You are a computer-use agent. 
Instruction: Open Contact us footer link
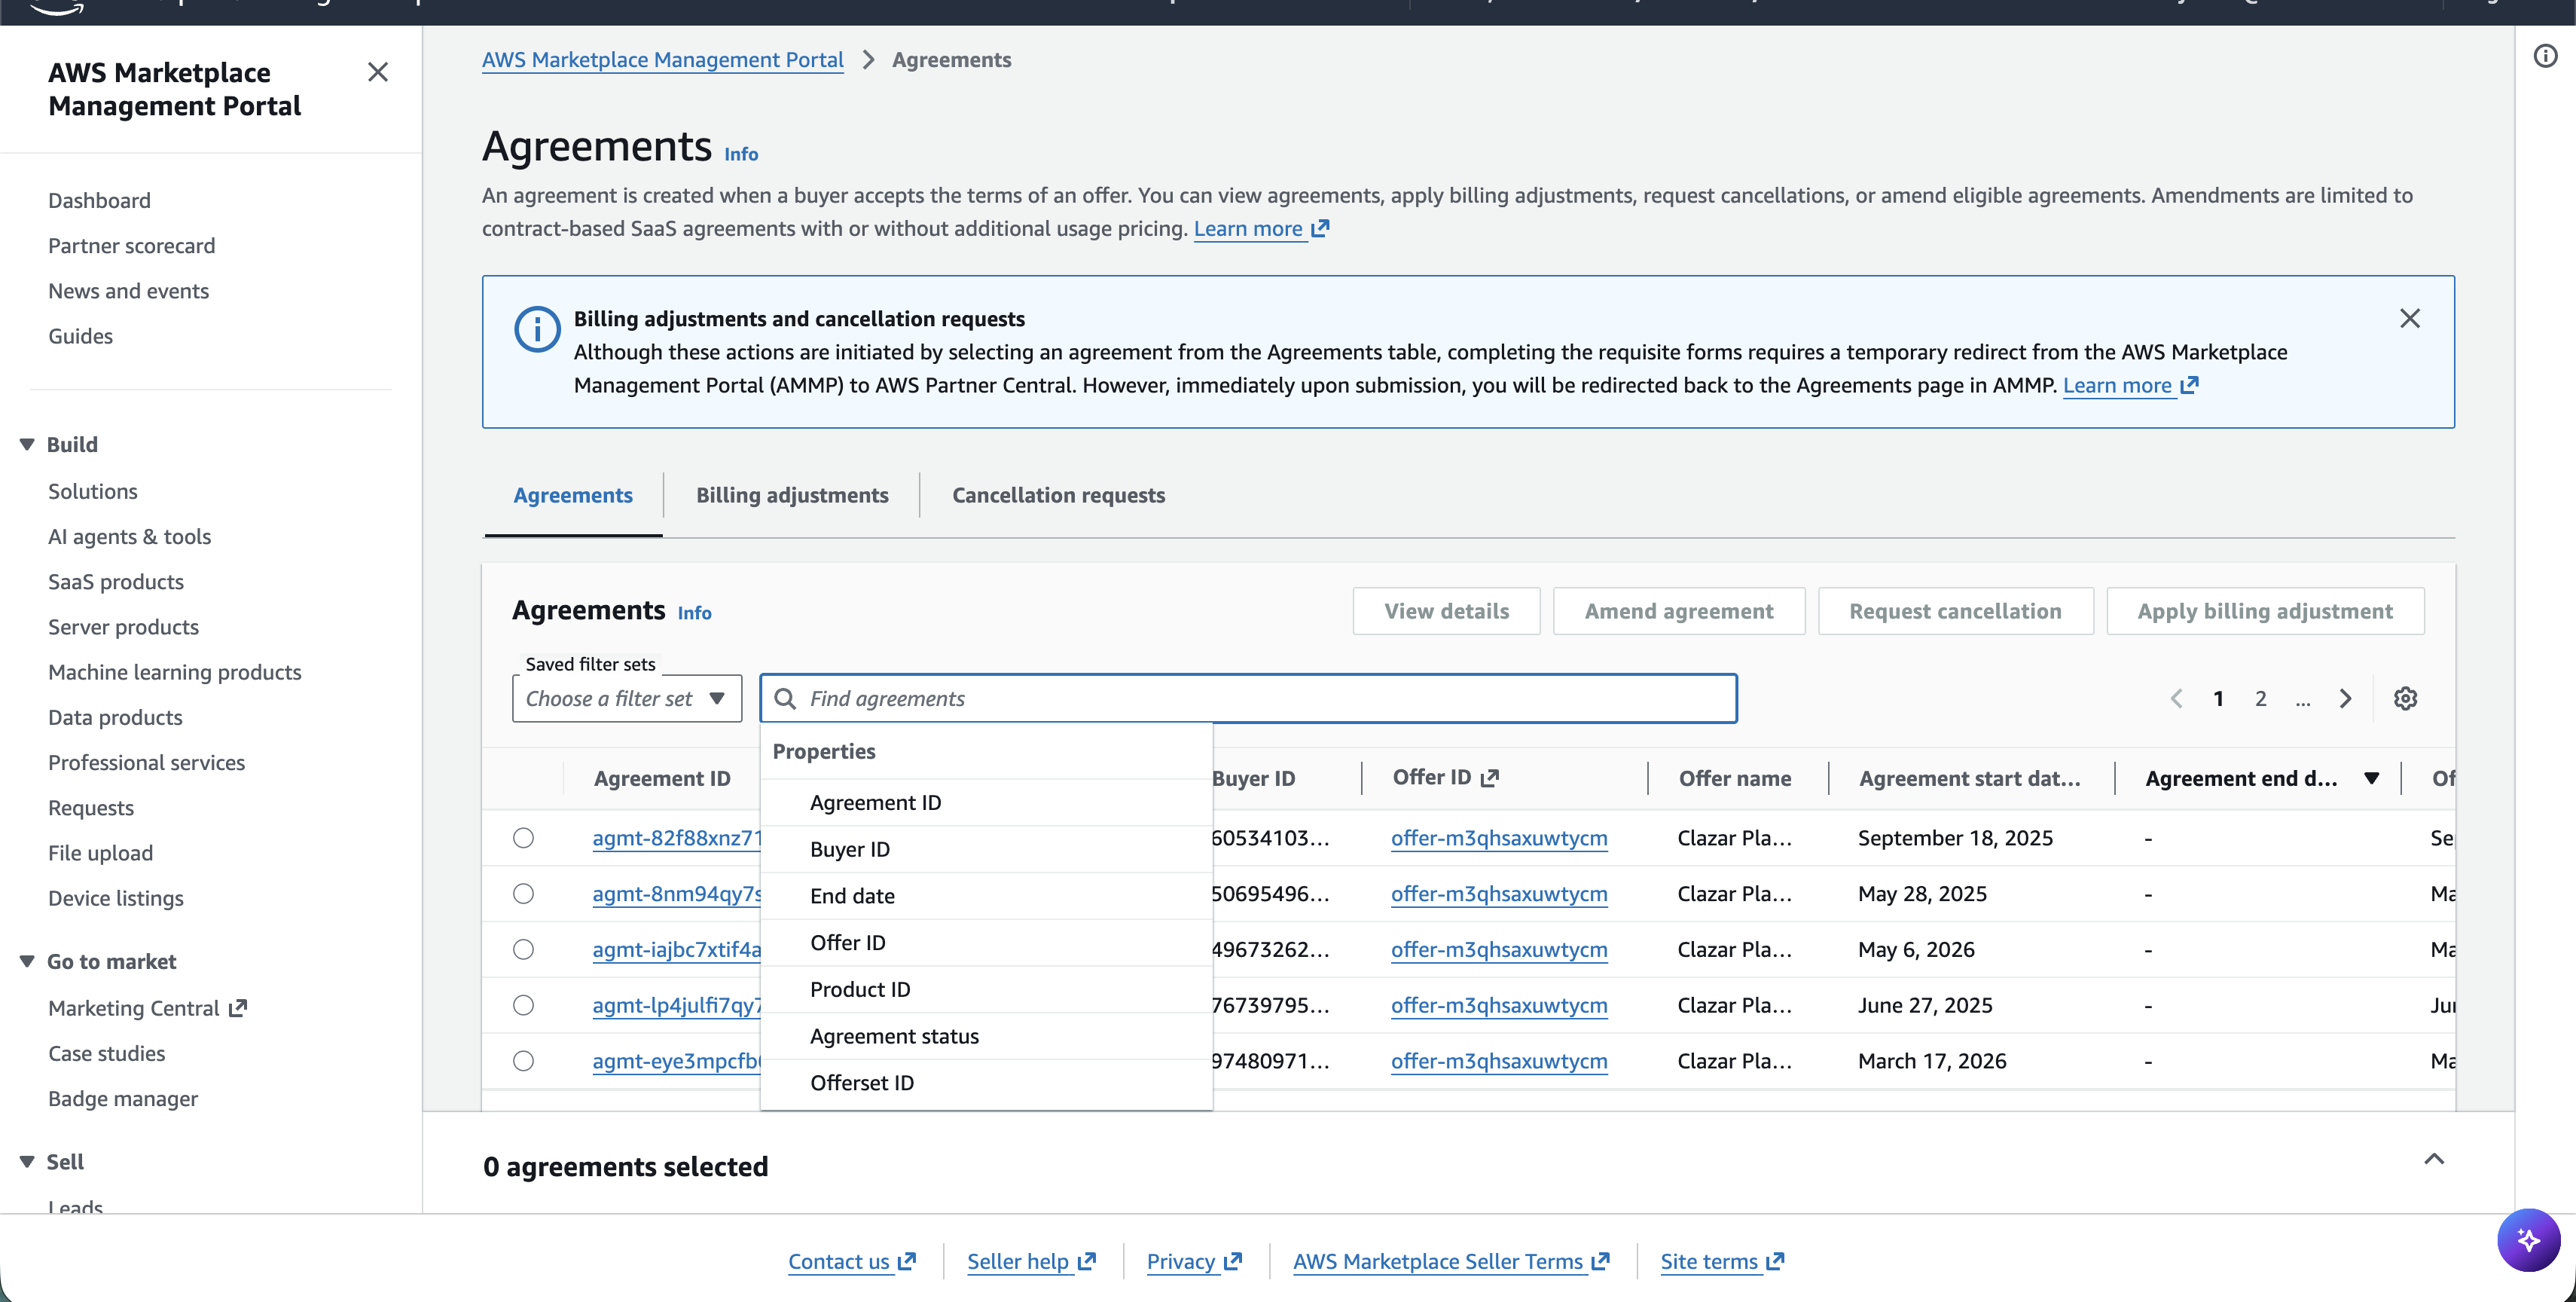point(851,1262)
